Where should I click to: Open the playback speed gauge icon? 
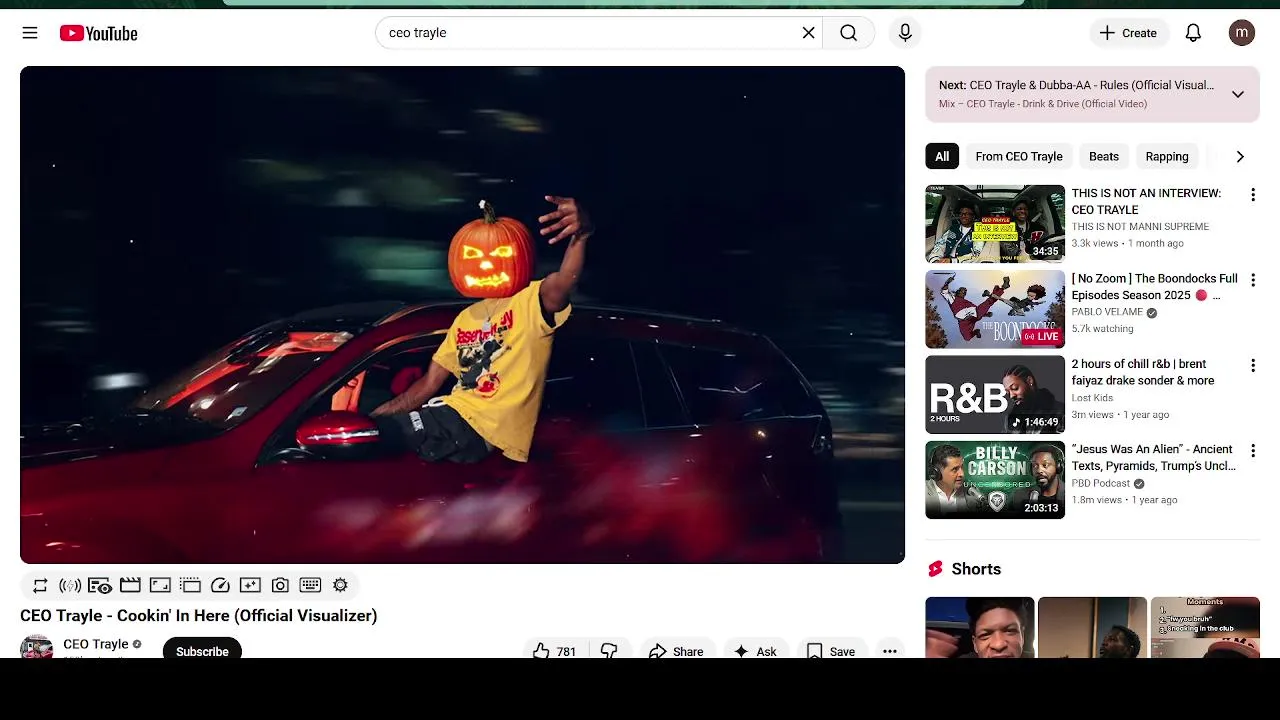[220, 585]
